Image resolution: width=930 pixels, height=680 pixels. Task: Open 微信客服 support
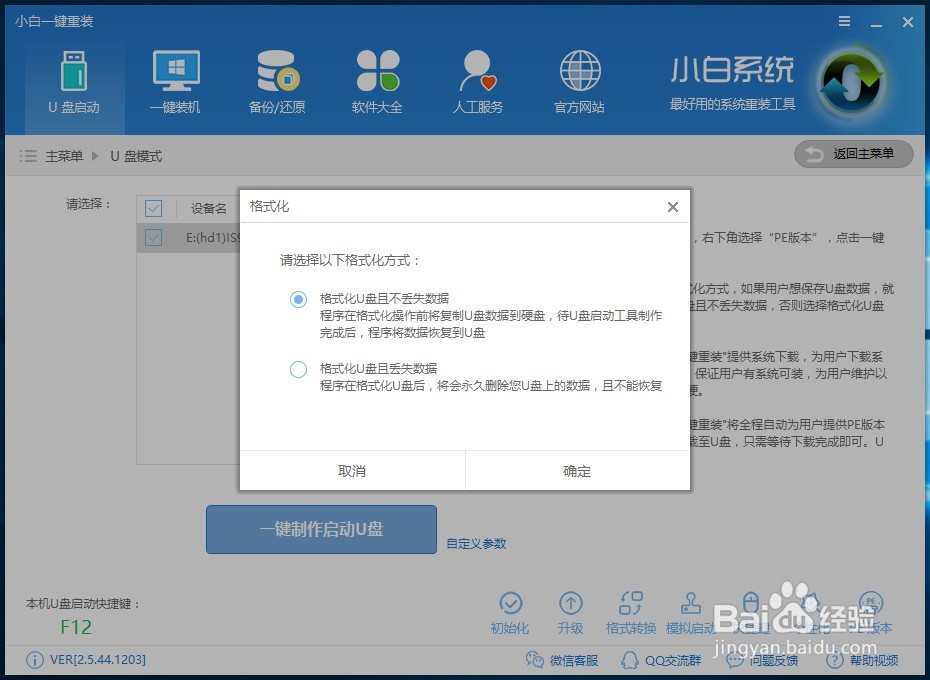point(562,660)
